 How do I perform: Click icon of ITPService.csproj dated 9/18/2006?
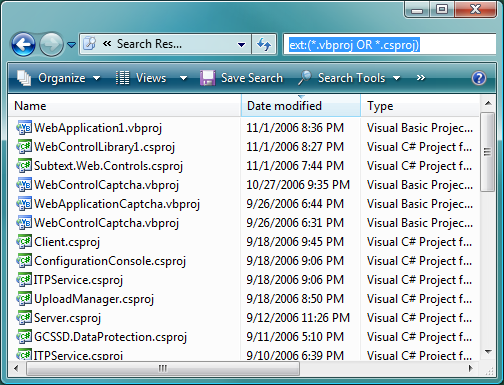coord(24,280)
